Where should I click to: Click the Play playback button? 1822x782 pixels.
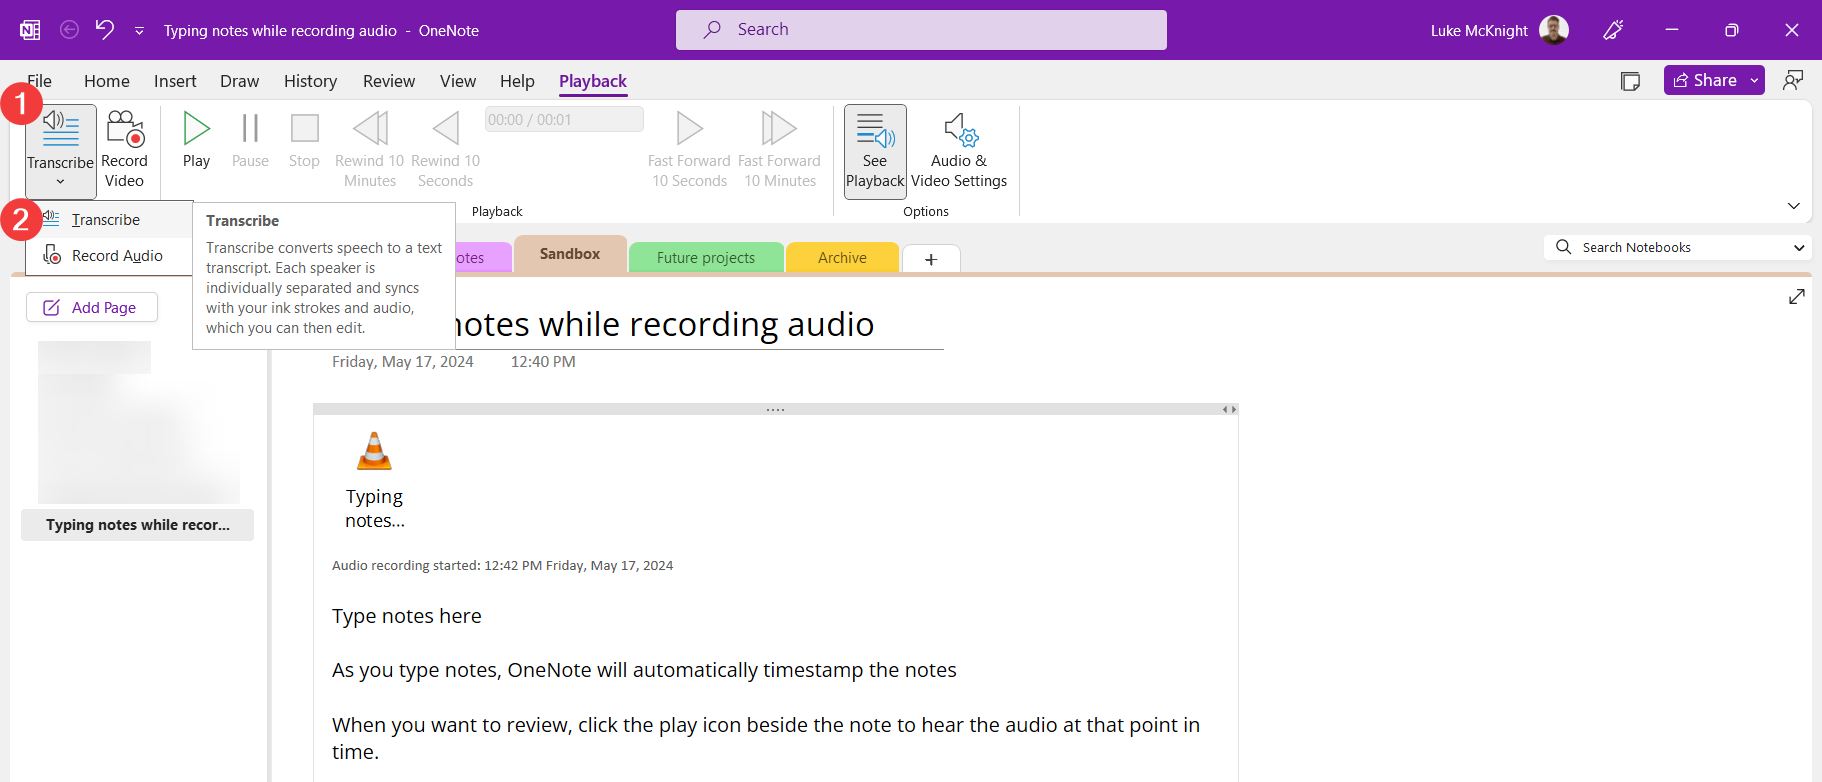point(197,141)
